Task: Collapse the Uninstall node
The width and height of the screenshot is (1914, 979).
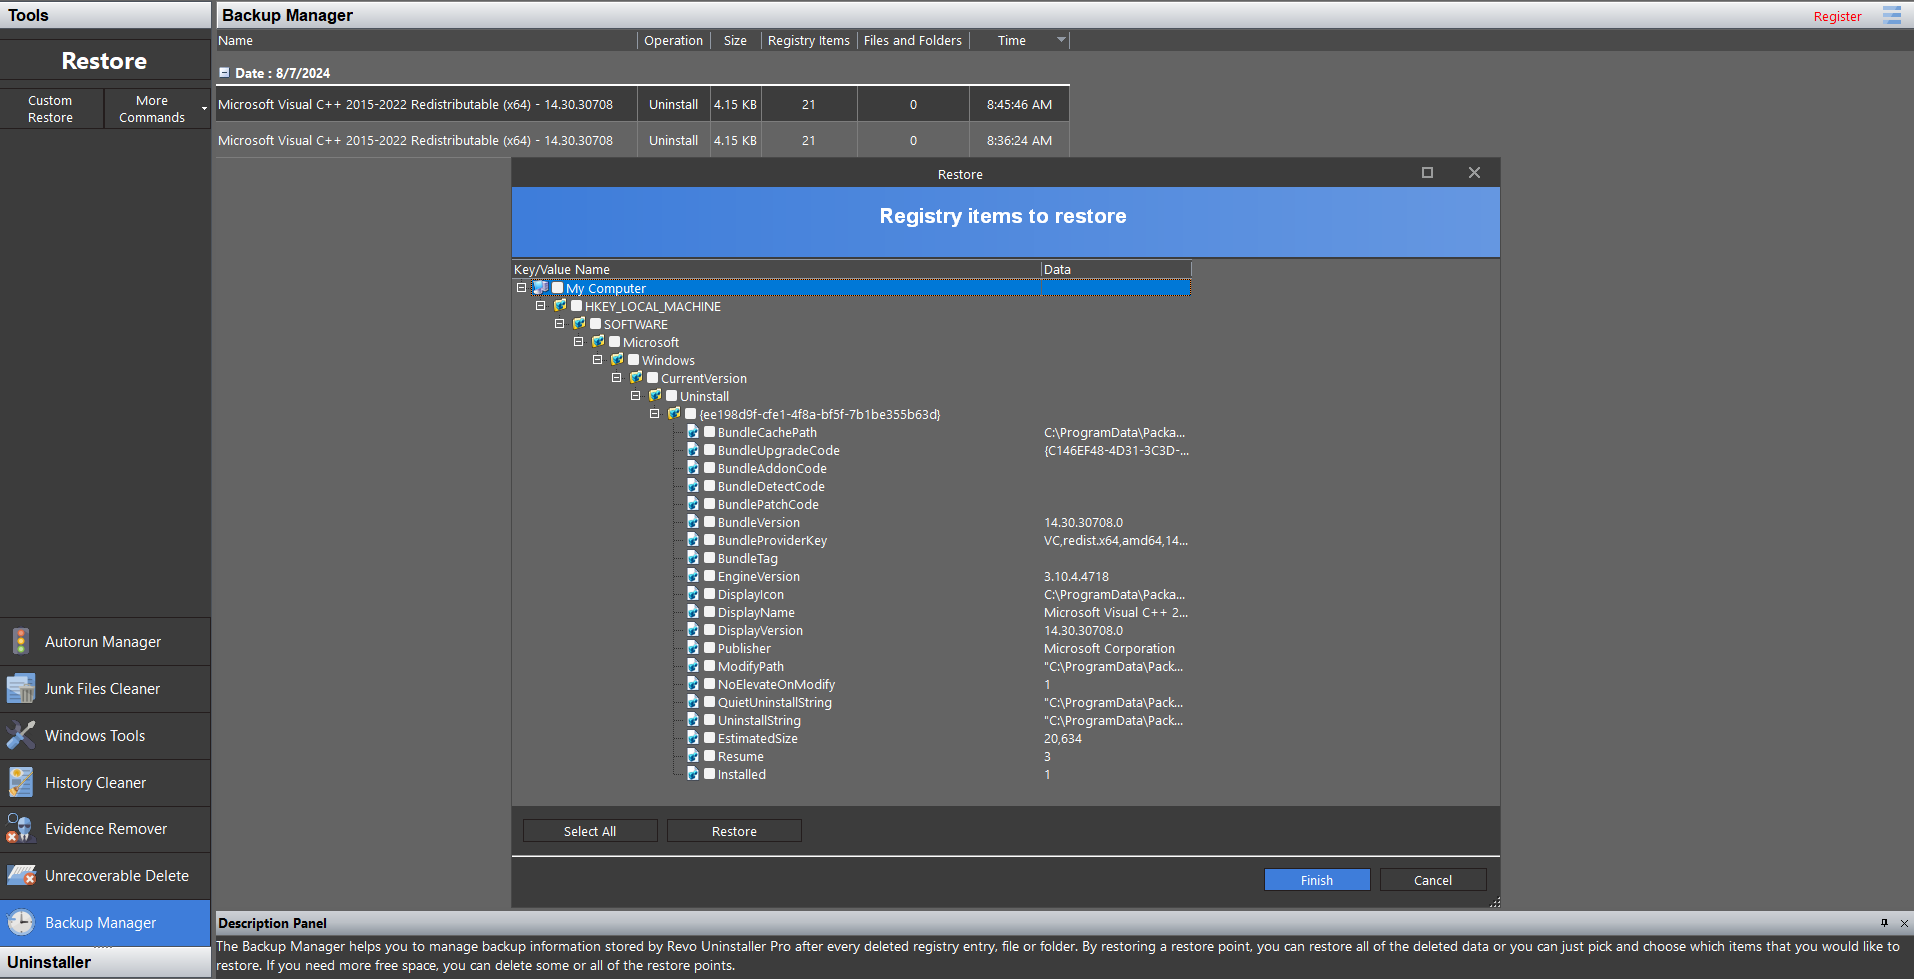Action: pyautogui.click(x=635, y=396)
